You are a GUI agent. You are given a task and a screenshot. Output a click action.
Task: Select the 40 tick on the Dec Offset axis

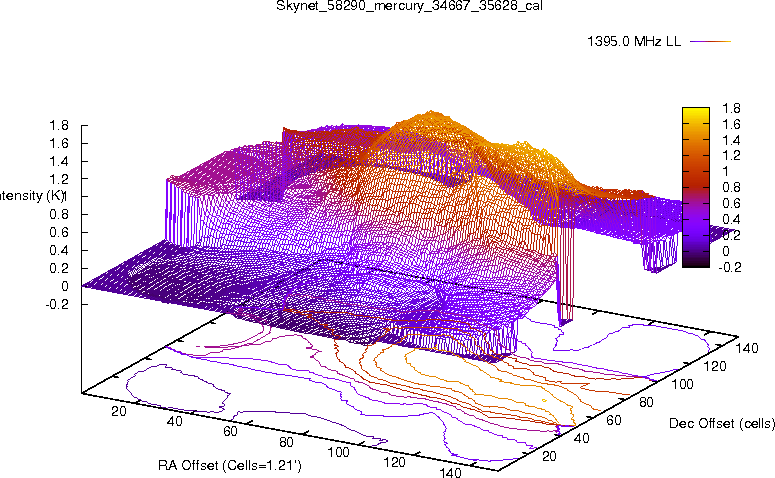(x=582, y=438)
